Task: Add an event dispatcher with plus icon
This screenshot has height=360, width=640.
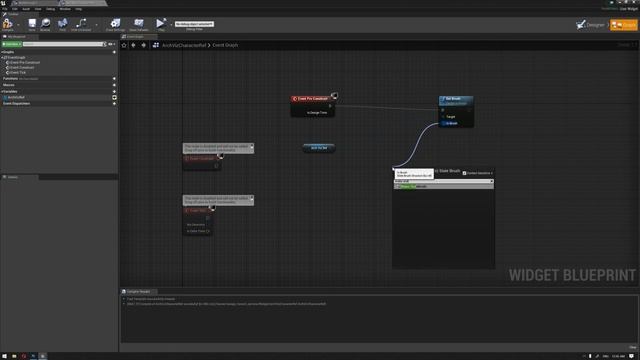Action: (x=114, y=104)
